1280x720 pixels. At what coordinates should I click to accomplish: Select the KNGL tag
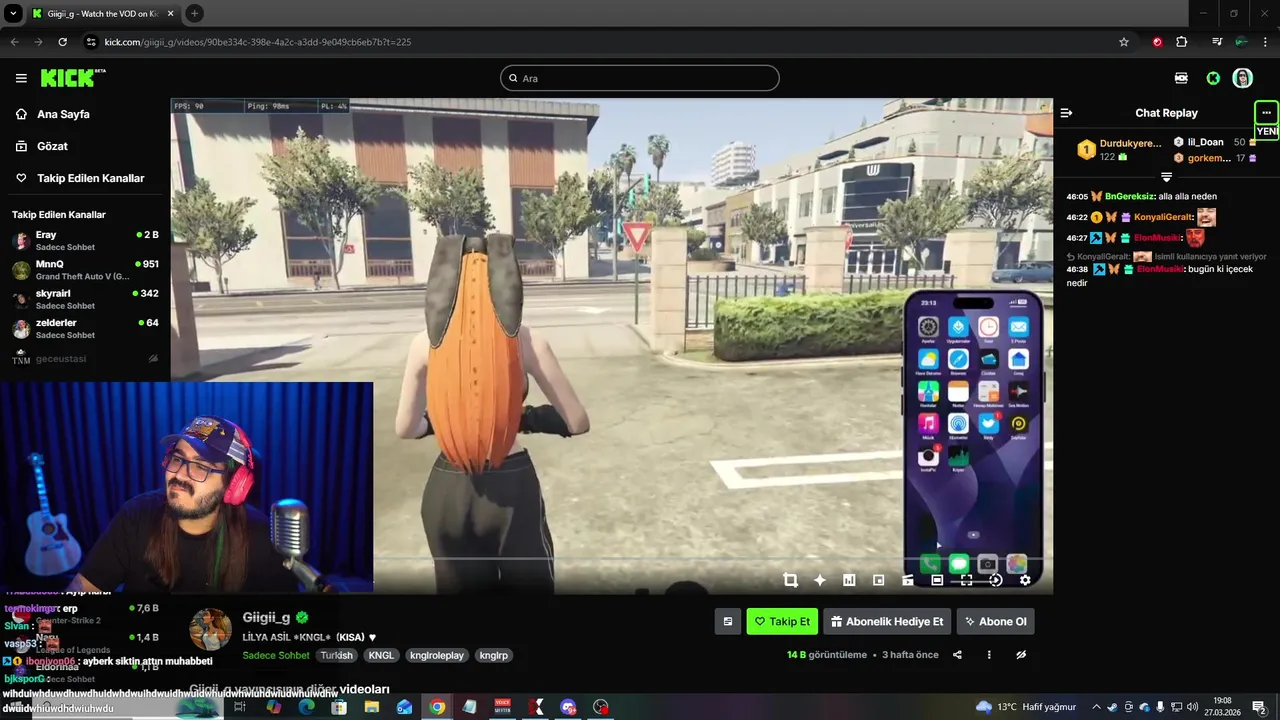[x=381, y=655]
